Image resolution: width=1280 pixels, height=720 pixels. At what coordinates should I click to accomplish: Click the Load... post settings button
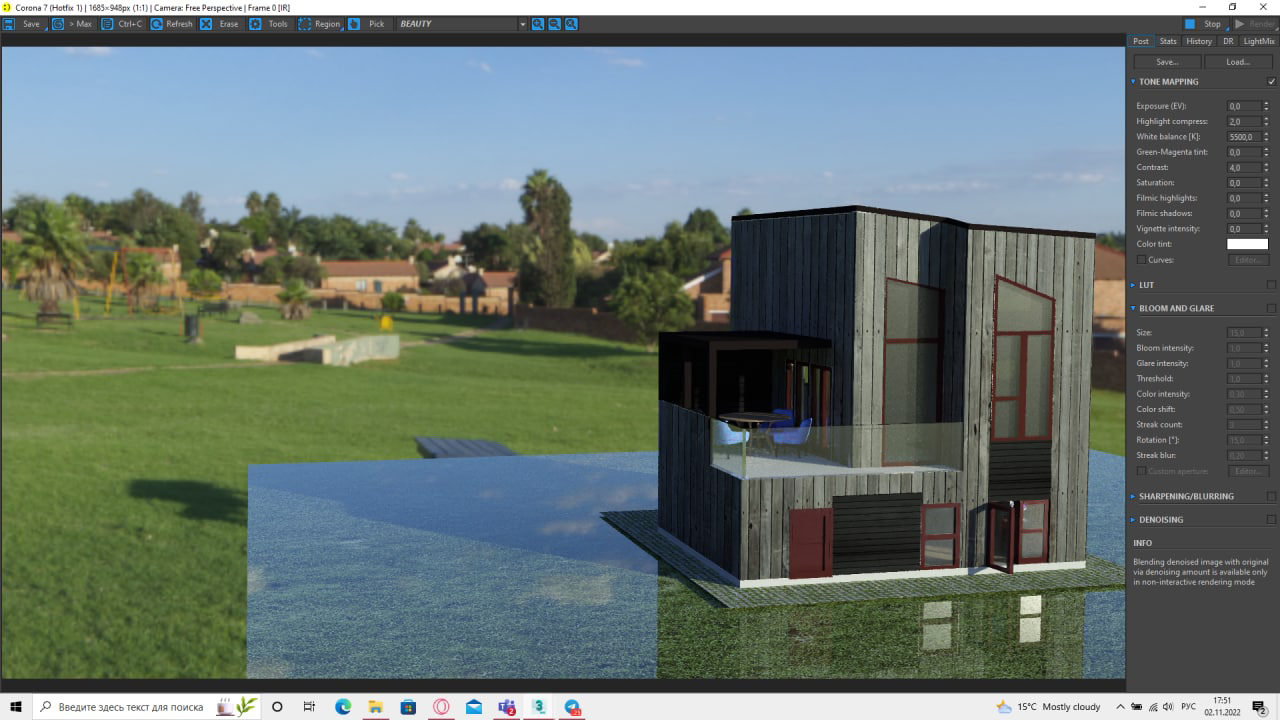(x=1238, y=62)
